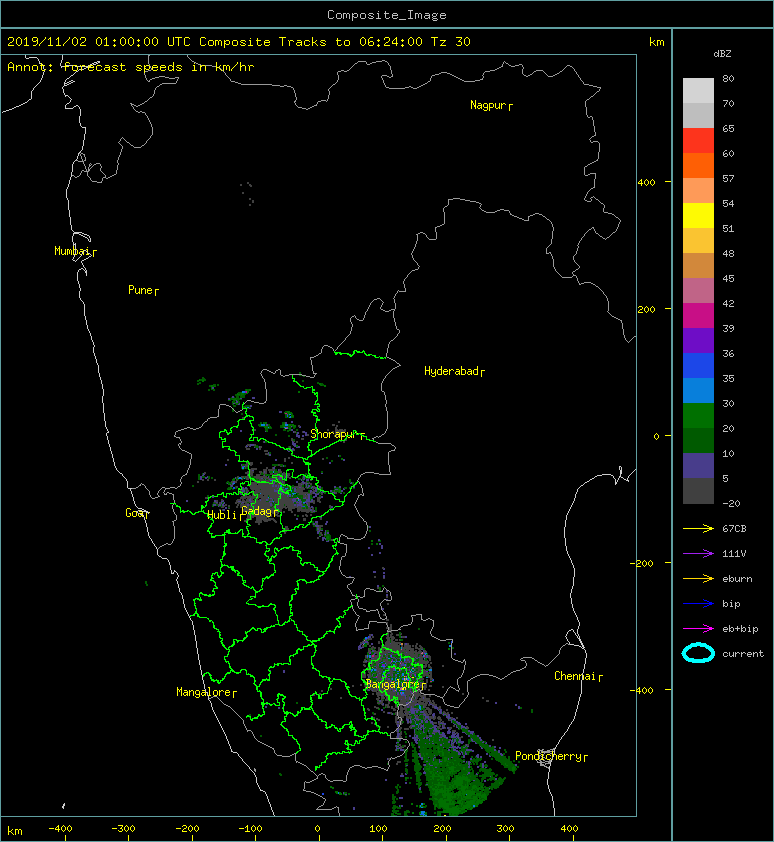The height and width of the screenshot is (842, 774).
Task: Click the Mumbai city label
Action: coord(73,251)
